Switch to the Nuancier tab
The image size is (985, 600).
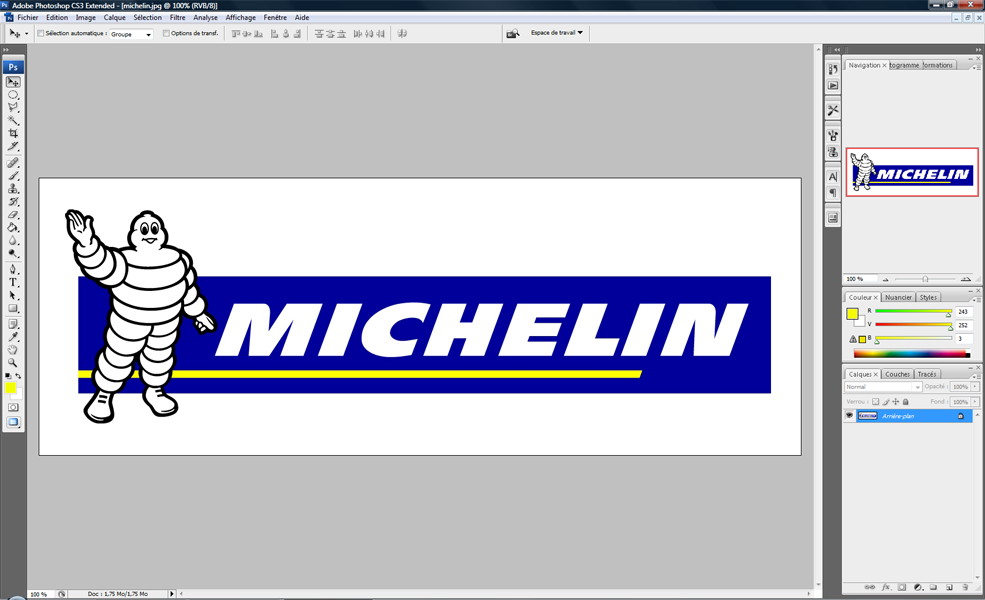(898, 297)
